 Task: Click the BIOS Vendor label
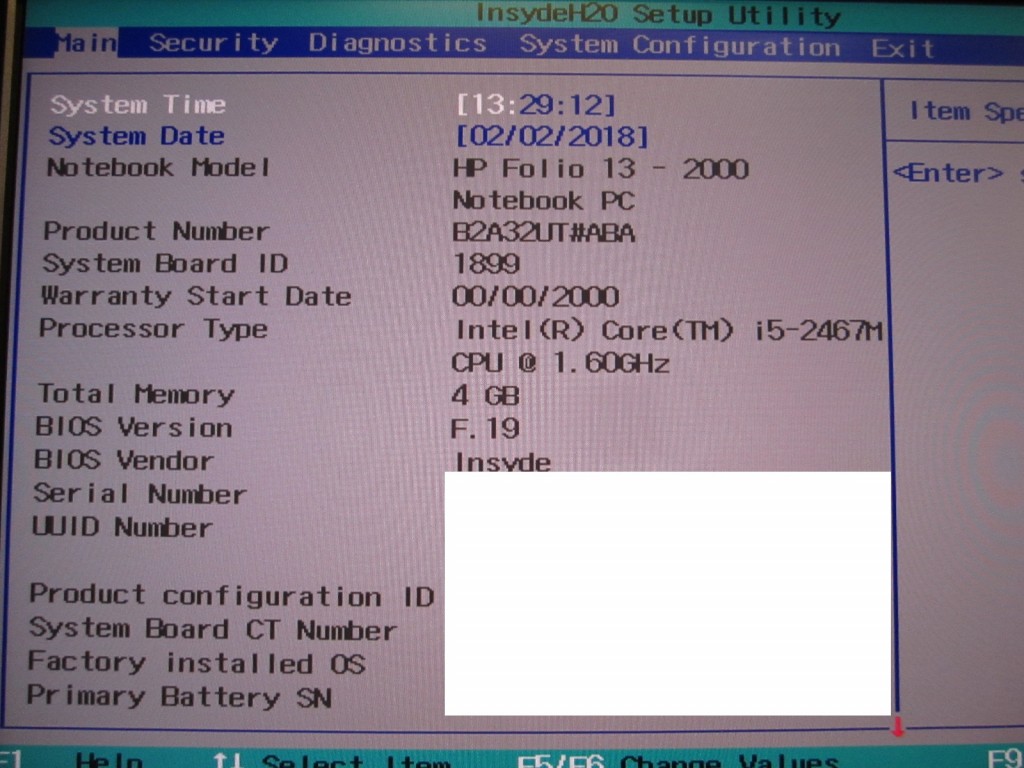124,460
